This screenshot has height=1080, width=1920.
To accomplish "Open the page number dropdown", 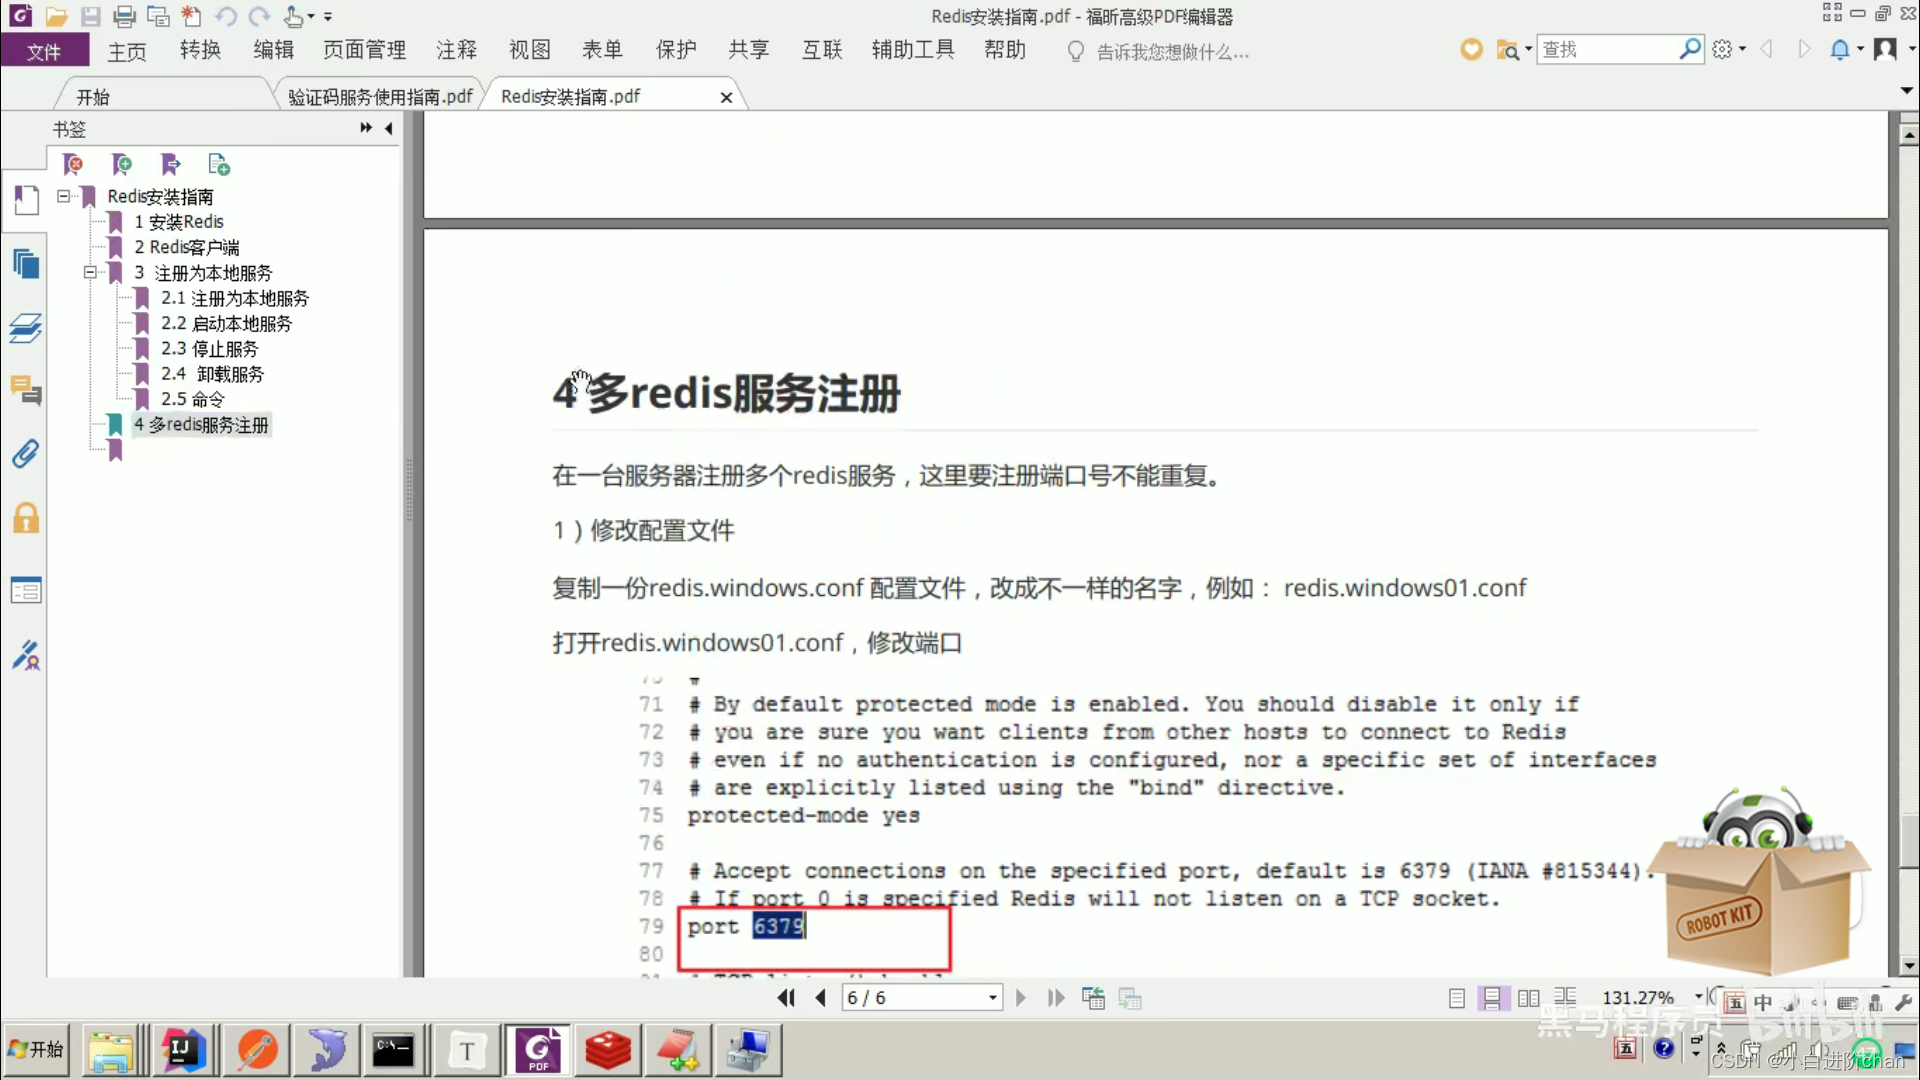I will [x=992, y=998].
